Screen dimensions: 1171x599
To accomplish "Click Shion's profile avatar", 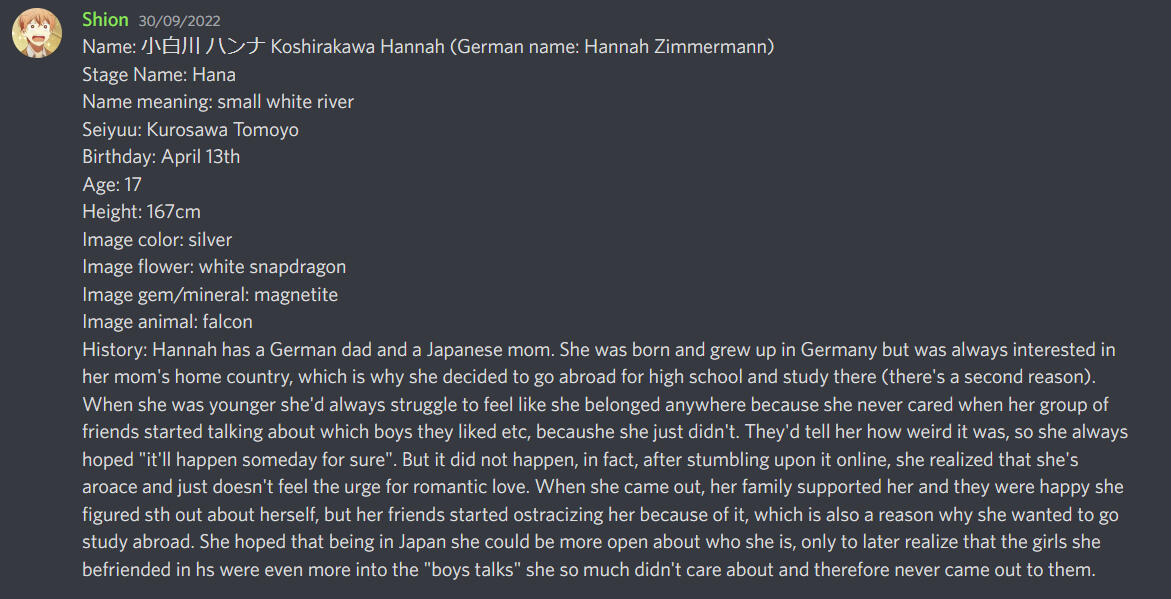I will point(37,32).
